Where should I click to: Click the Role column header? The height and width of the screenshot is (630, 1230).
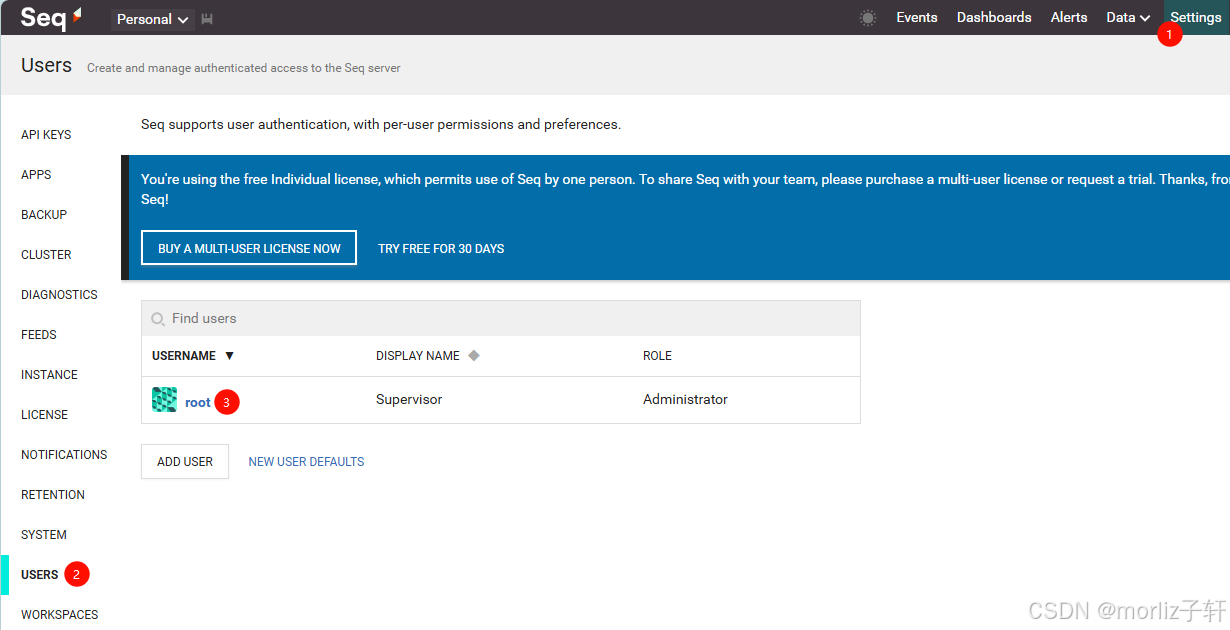[657, 356]
